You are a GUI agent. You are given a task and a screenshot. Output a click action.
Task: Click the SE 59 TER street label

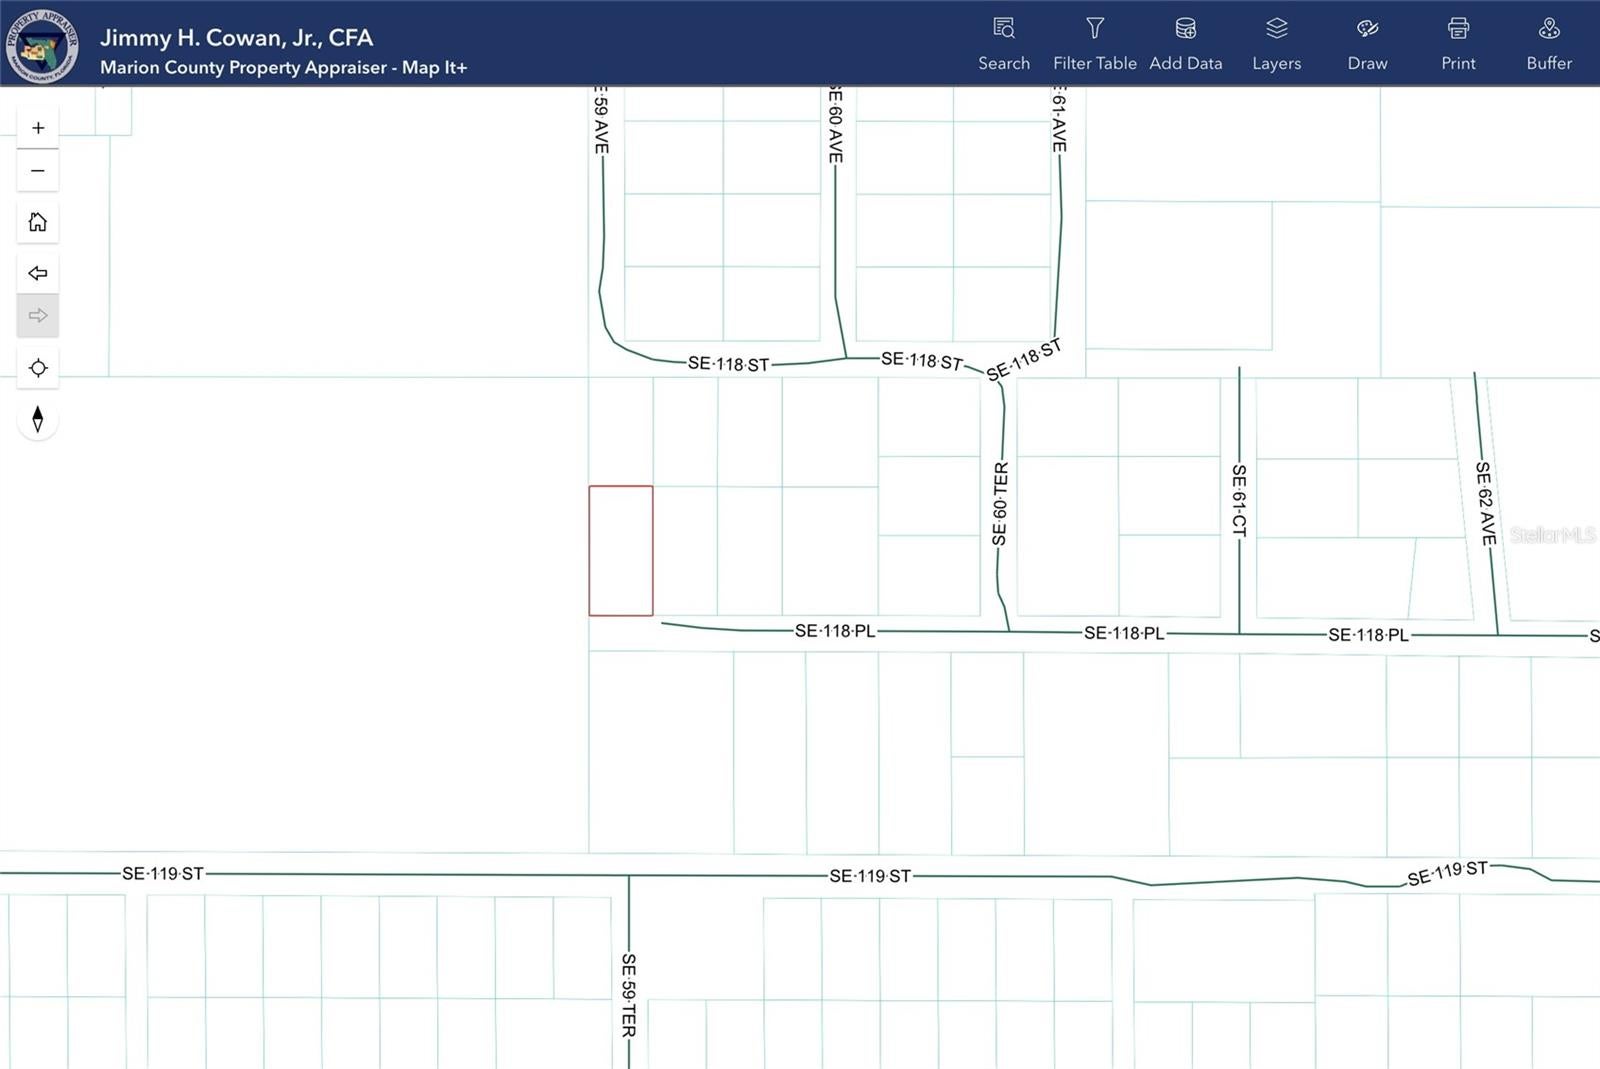point(628,995)
